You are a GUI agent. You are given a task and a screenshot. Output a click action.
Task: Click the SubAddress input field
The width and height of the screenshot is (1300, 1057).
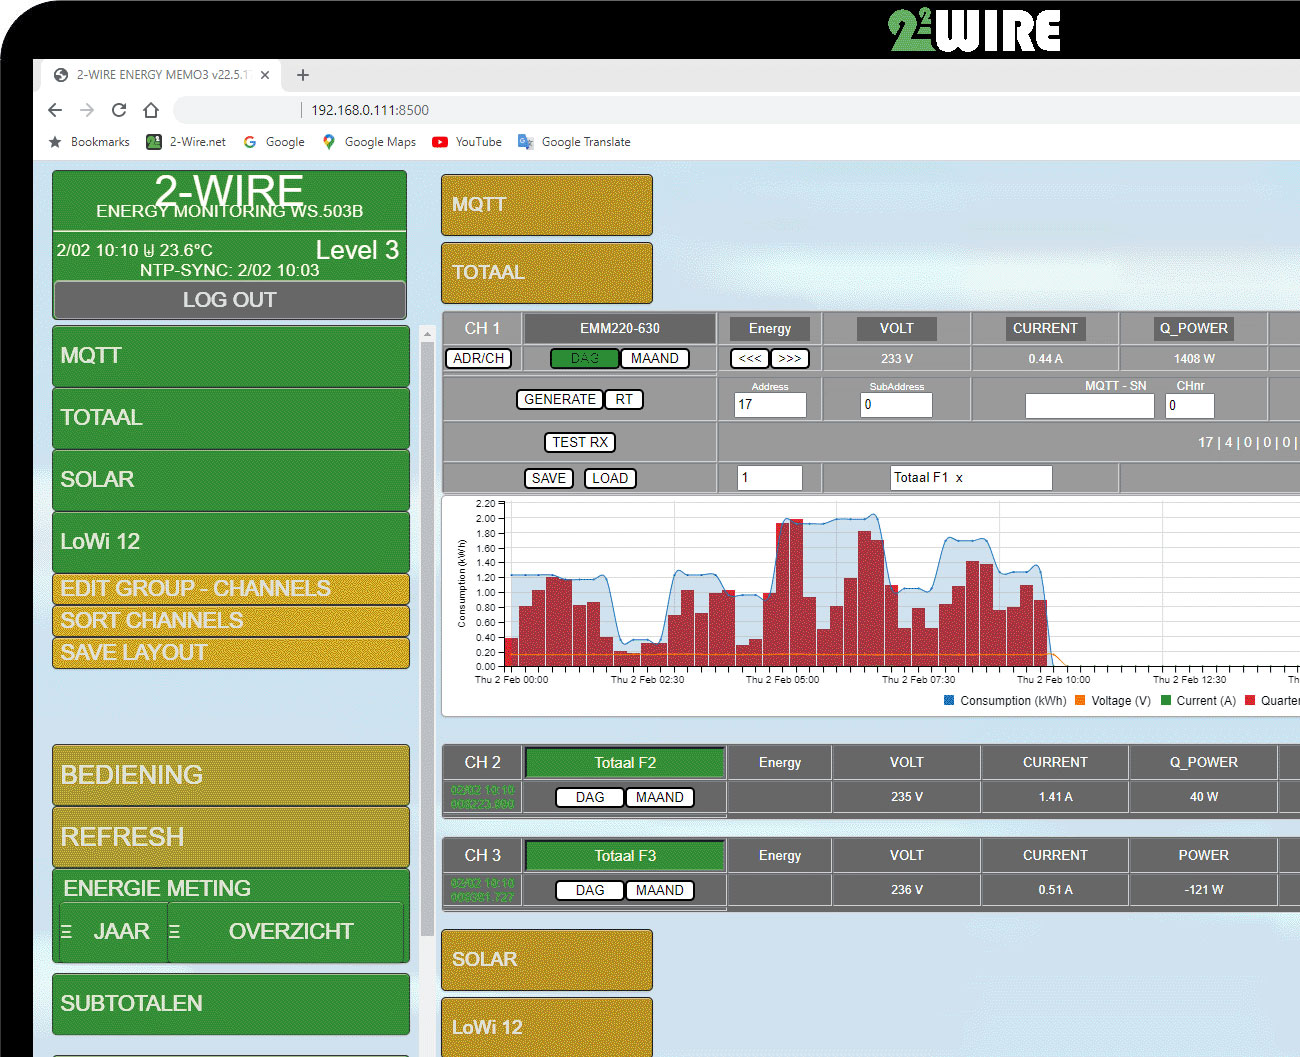pyautogui.click(x=897, y=404)
